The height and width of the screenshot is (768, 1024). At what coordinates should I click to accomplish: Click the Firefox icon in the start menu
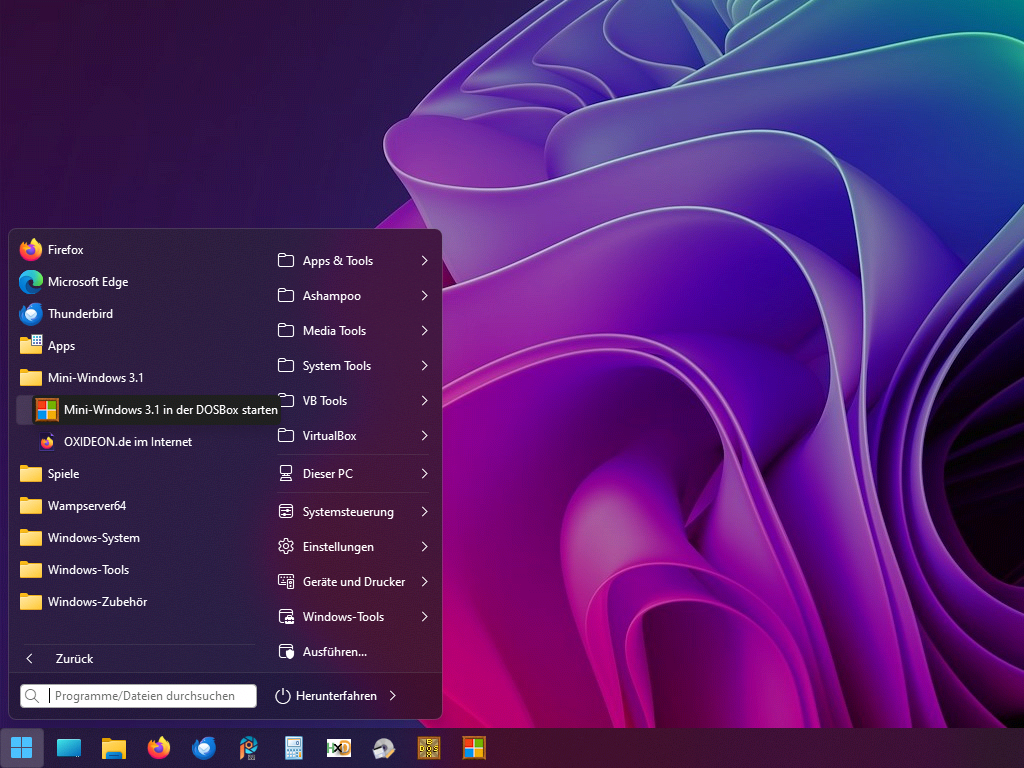[x=31, y=249]
